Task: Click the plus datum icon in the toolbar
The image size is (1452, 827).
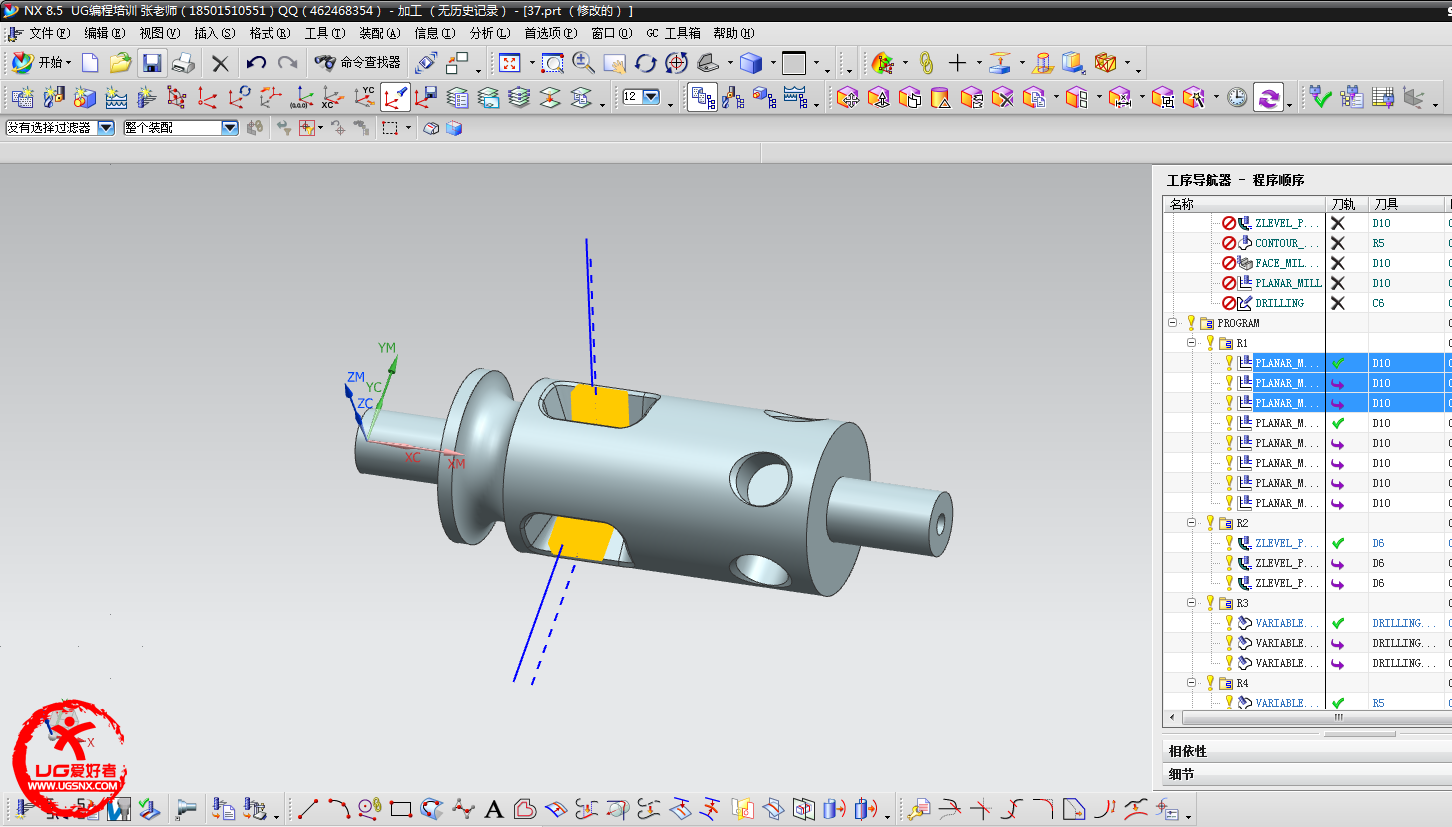Action: (957, 63)
